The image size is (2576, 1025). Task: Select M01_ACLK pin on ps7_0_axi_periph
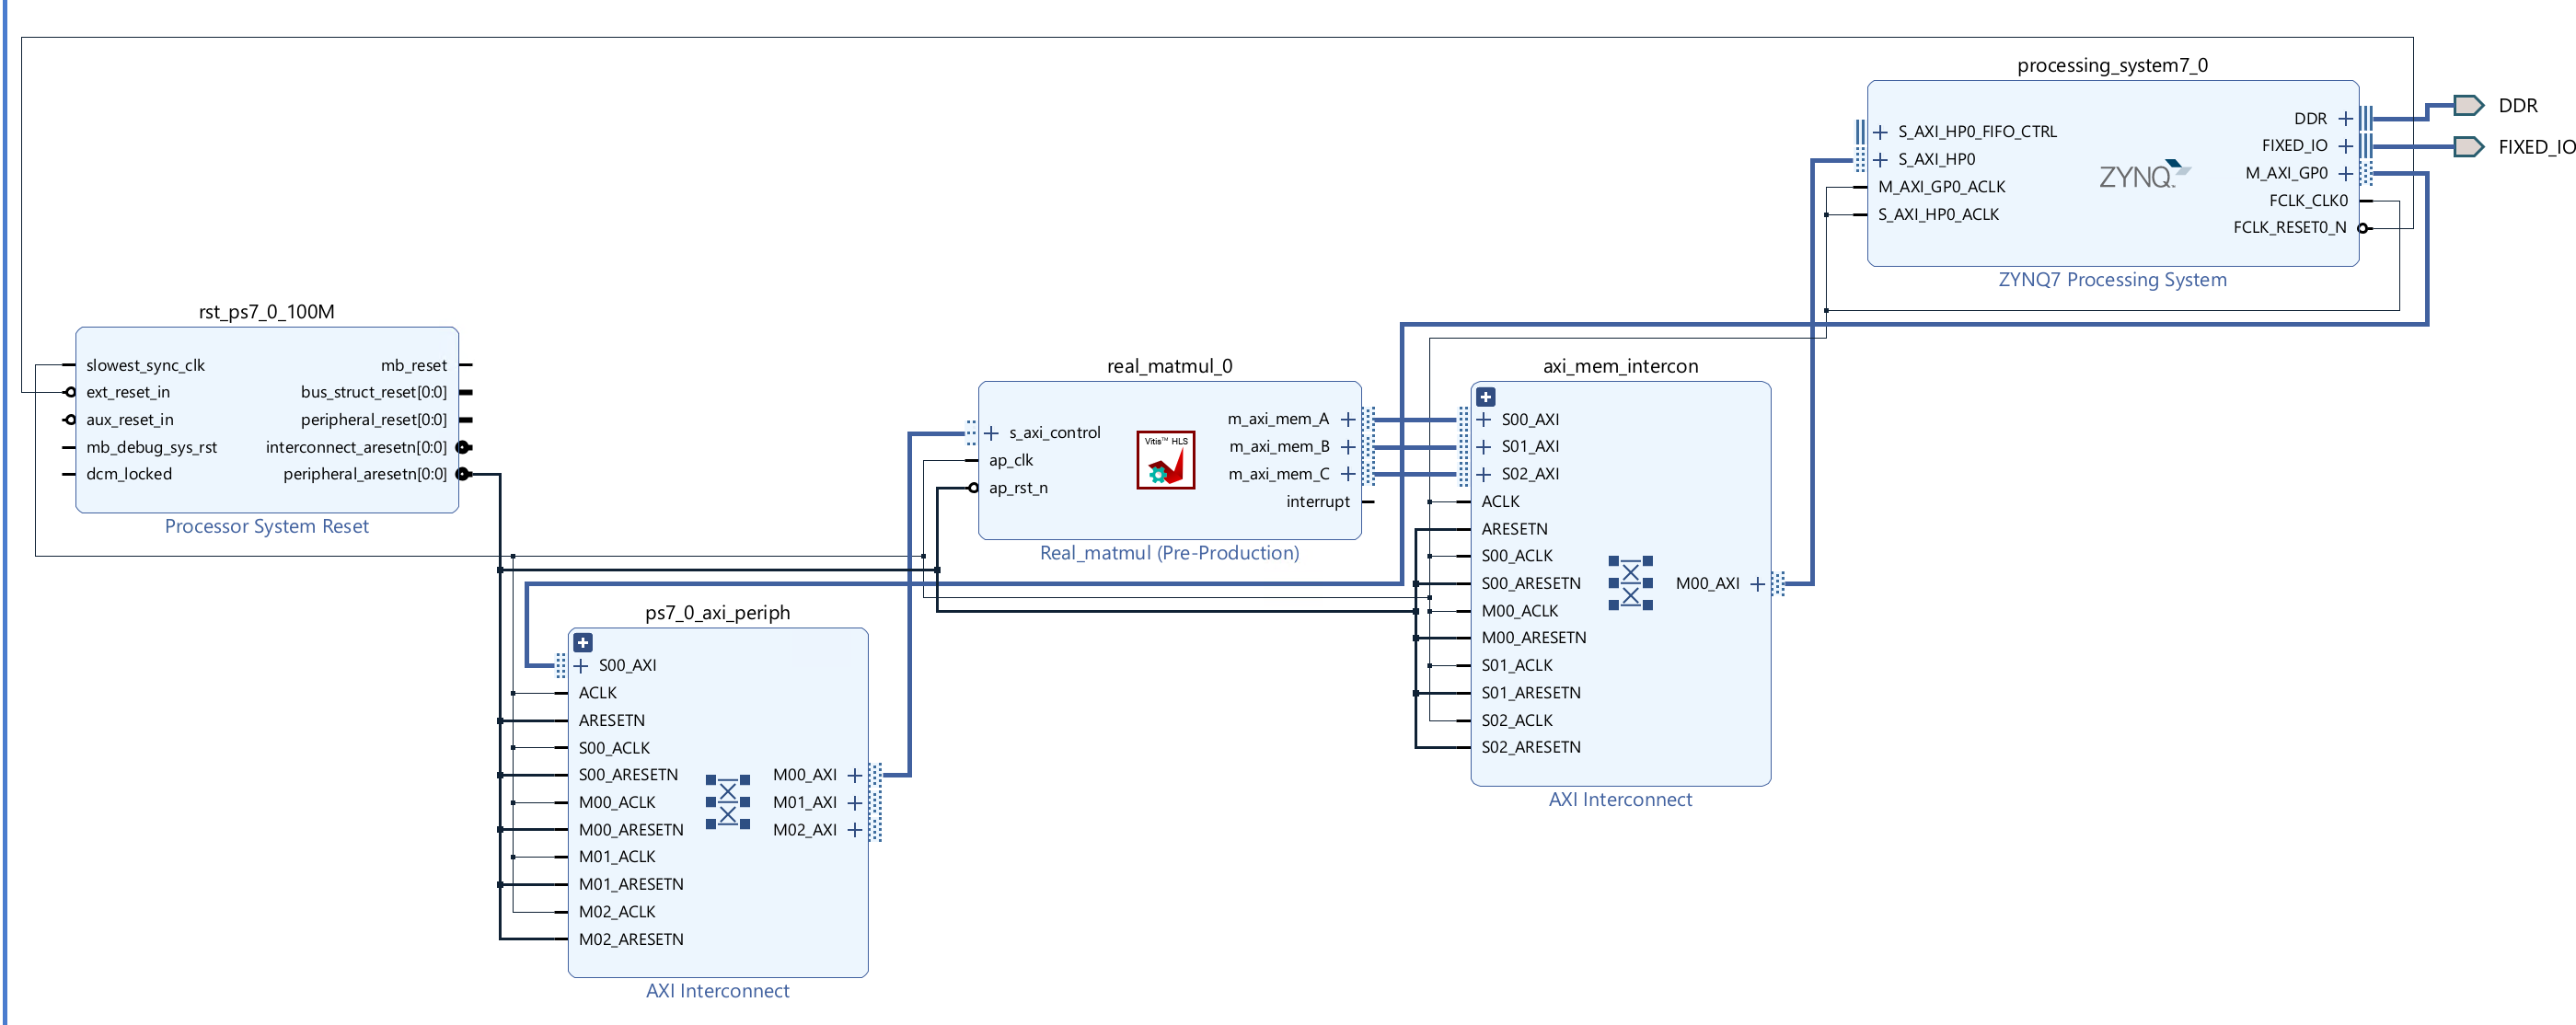point(617,857)
